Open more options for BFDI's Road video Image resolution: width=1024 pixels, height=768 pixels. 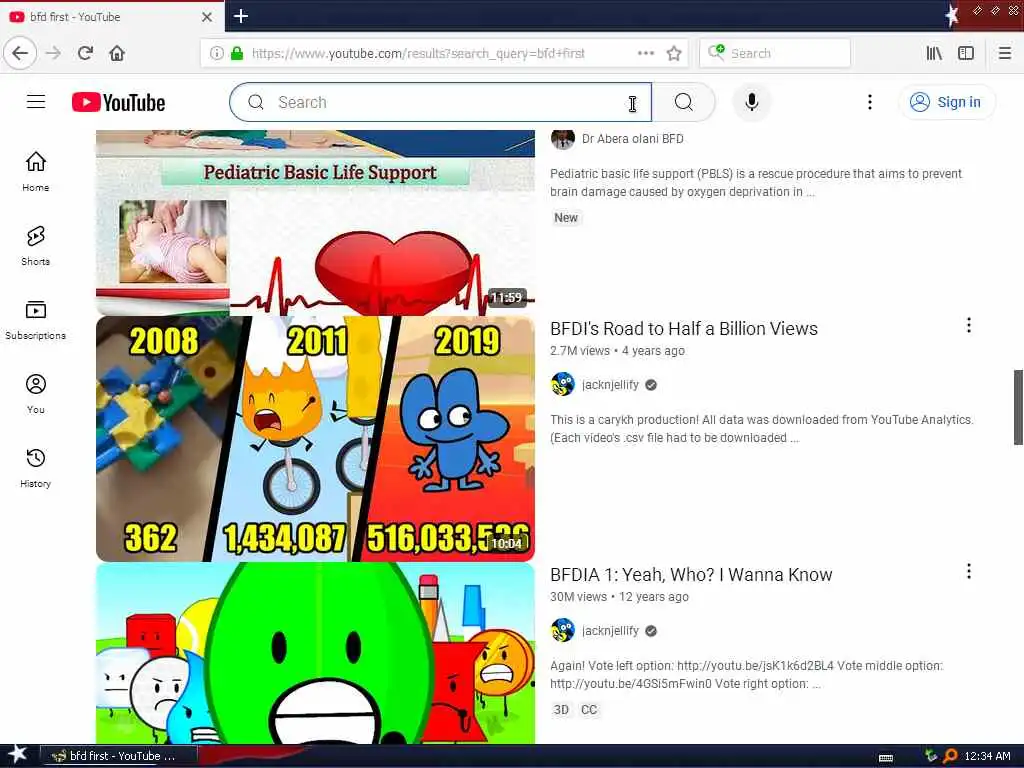[968, 325]
